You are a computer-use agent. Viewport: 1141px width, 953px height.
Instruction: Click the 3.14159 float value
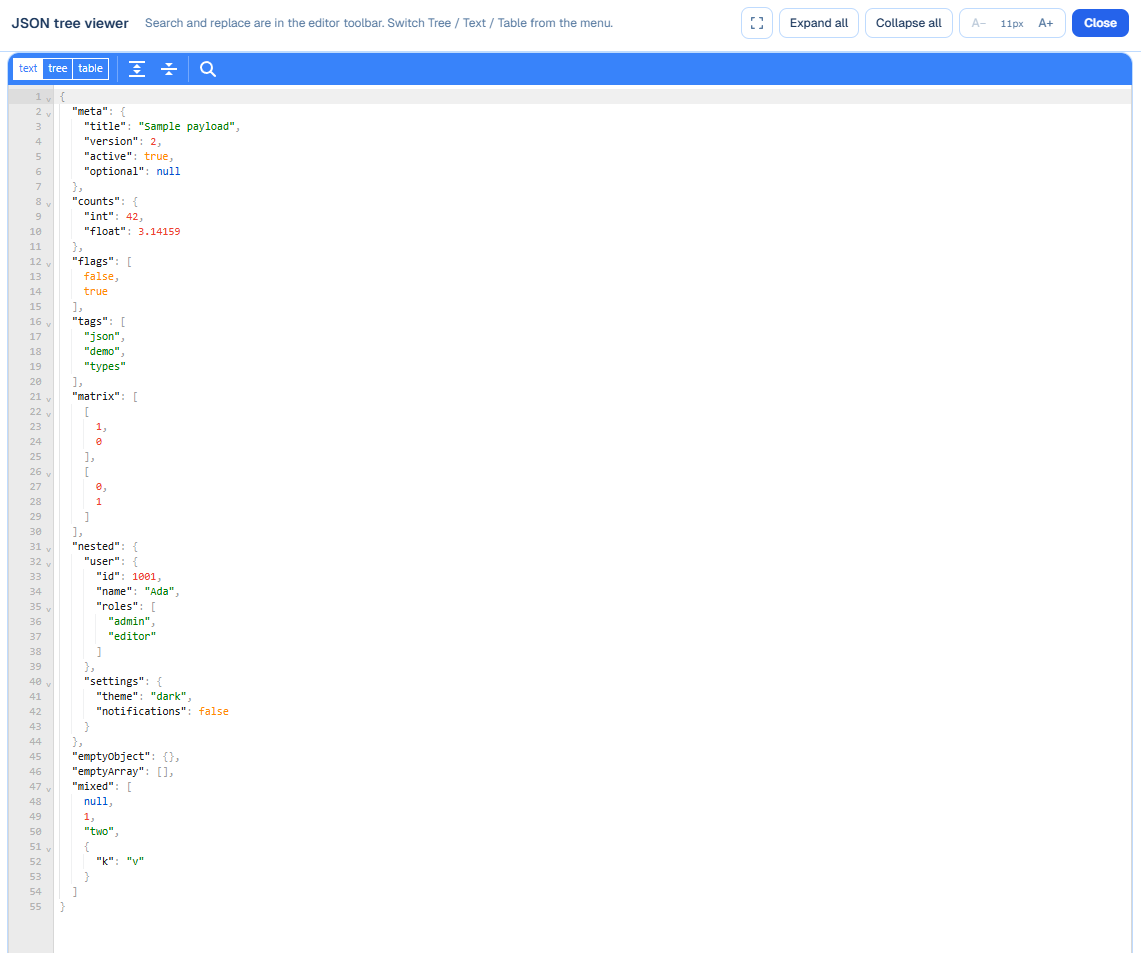tap(159, 231)
